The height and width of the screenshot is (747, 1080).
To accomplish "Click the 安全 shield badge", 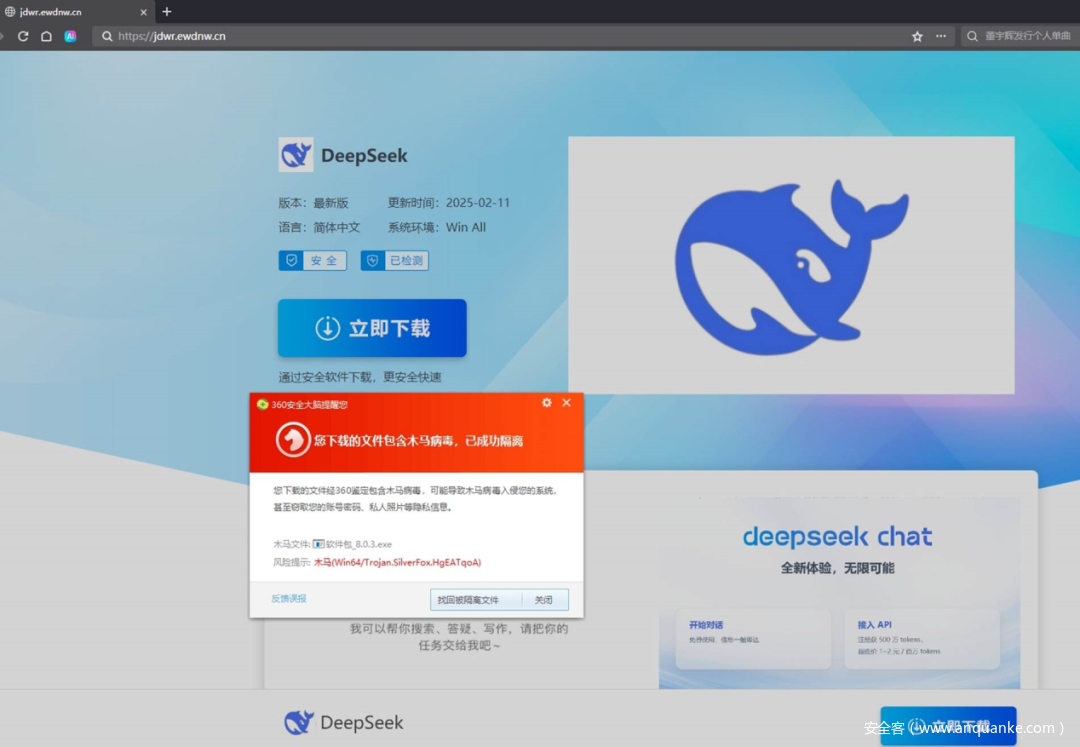I will [x=312, y=261].
